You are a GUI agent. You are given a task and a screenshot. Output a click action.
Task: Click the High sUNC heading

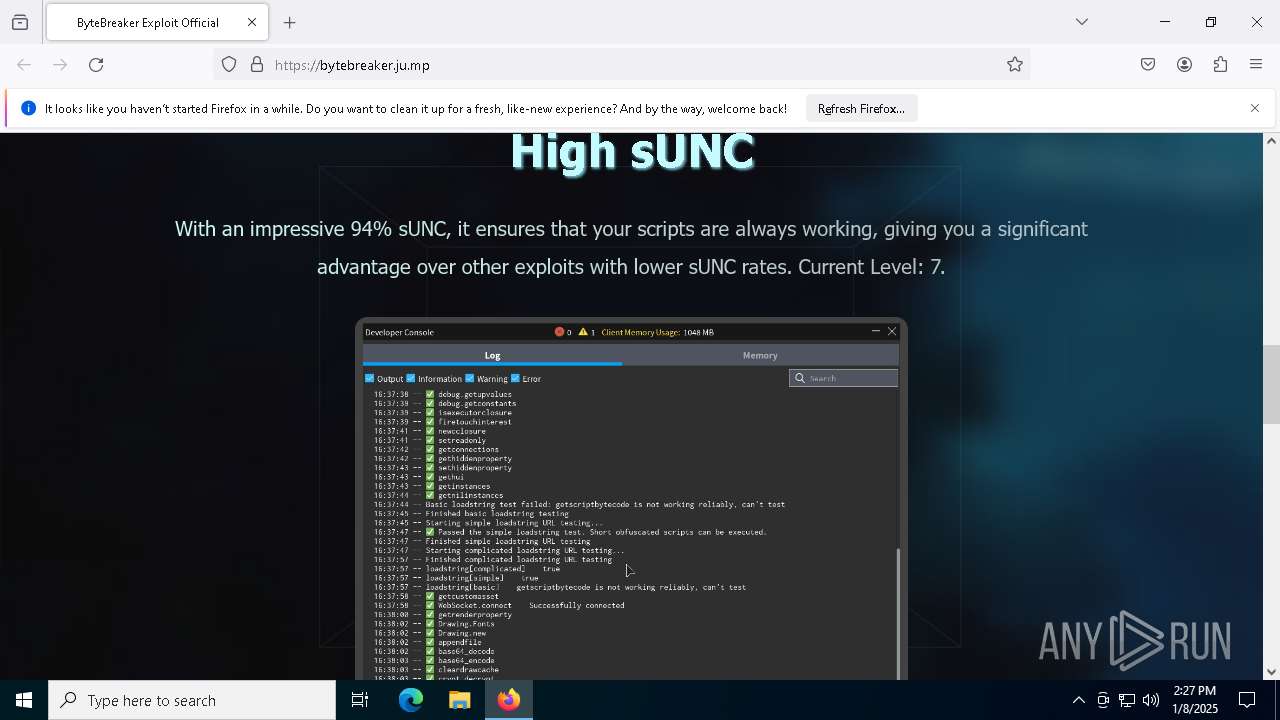tap(632, 153)
